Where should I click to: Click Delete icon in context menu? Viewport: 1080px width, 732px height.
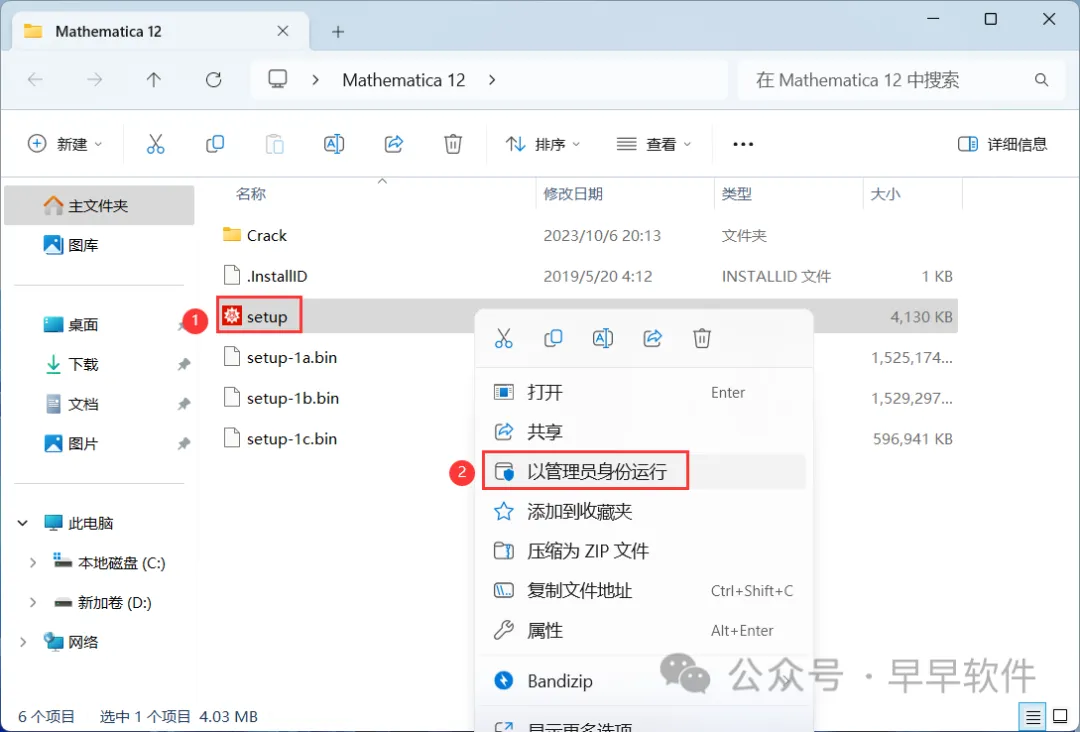pyautogui.click(x=702, y=338)
